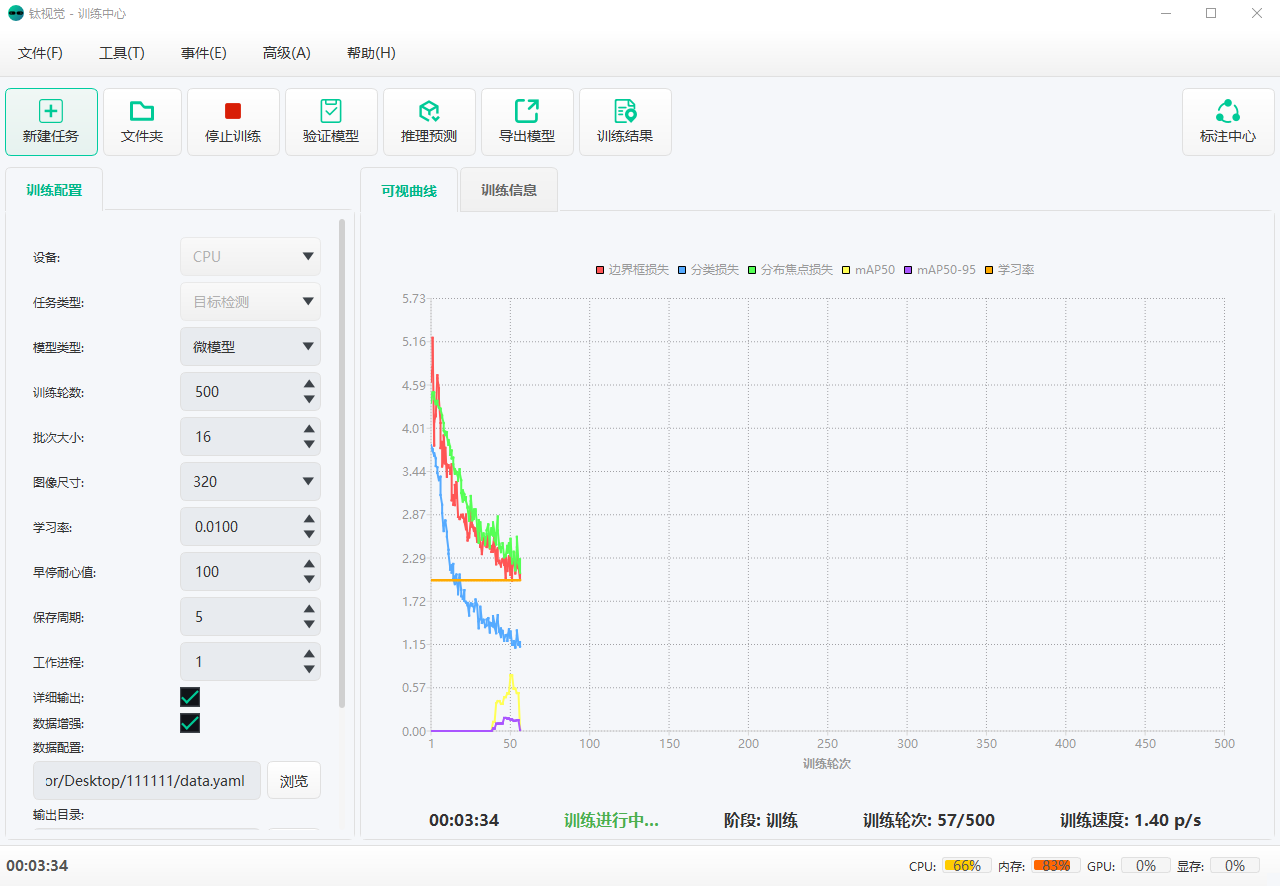1280x886 pixels.
Task: Open the 高级(A) menu
Action: pos(286,53)
